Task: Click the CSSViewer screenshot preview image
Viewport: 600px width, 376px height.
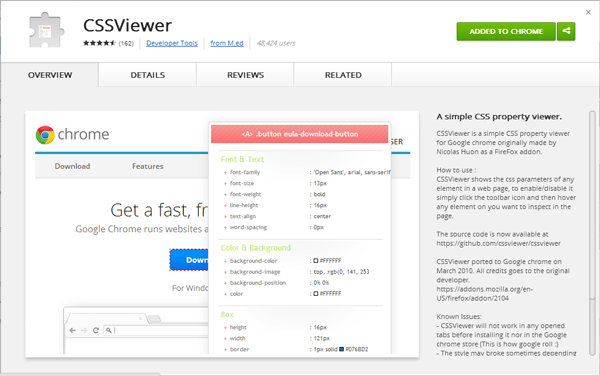Action: (x=222, y=234)
